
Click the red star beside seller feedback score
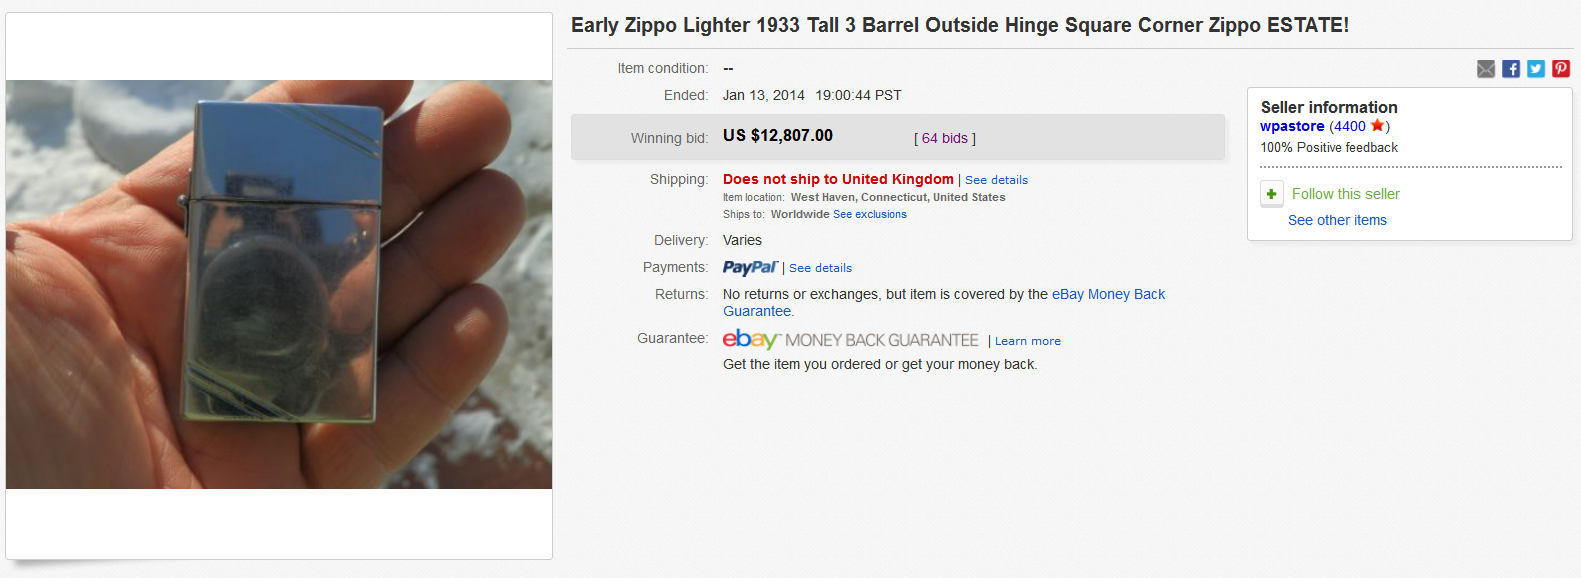1378,125
